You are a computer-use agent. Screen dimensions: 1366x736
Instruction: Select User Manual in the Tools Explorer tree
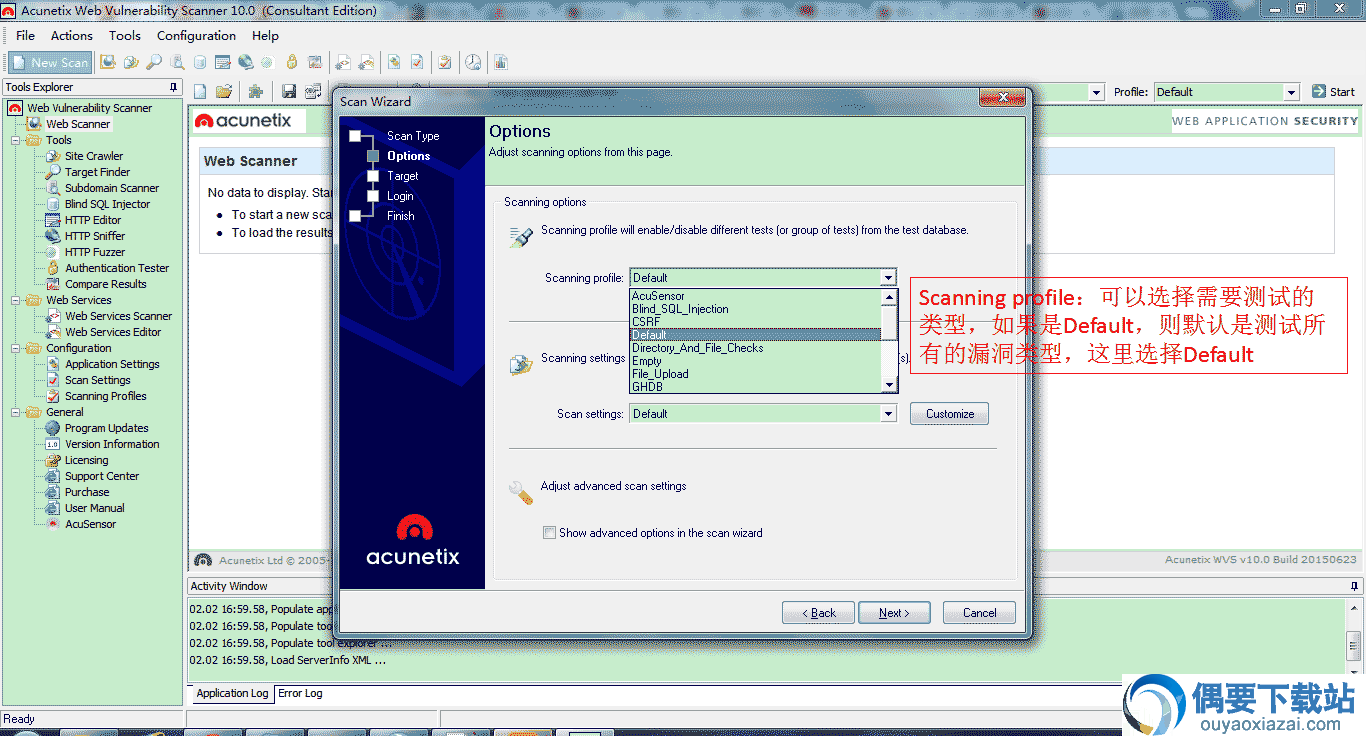[x=94, y=508]
